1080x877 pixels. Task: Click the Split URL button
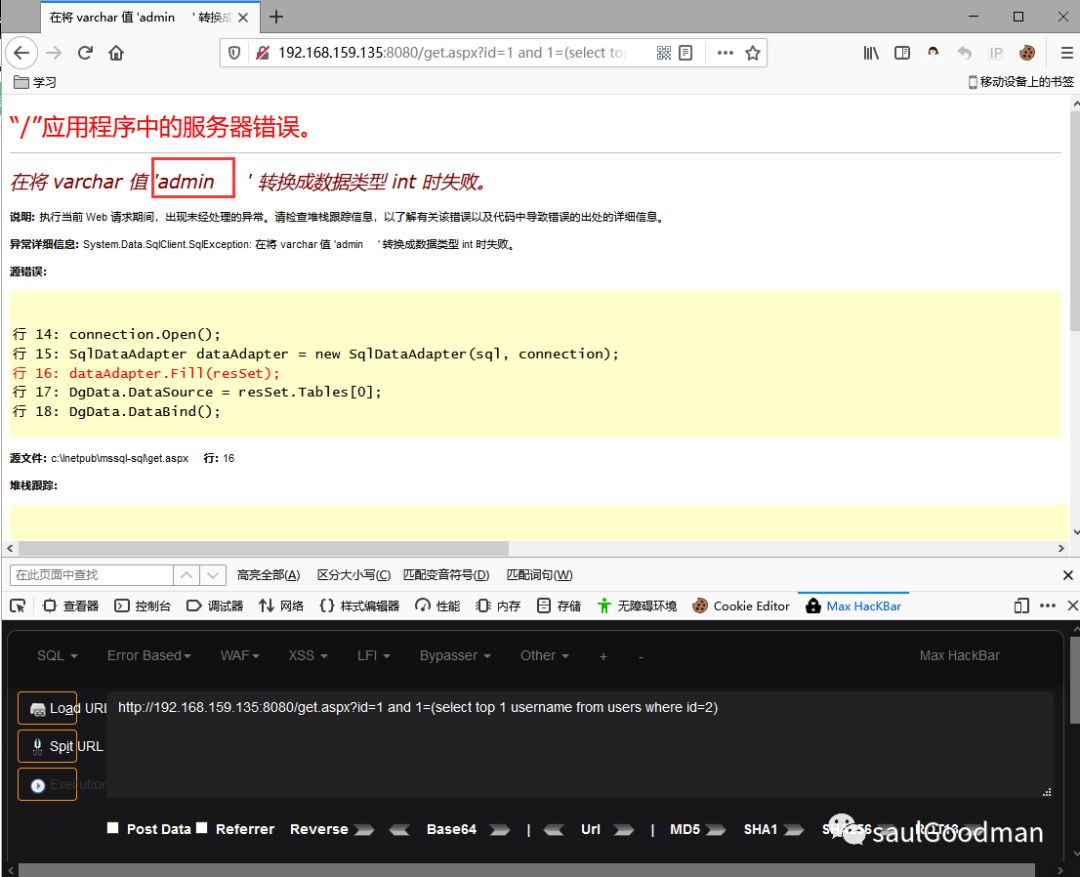pos(48,746)
